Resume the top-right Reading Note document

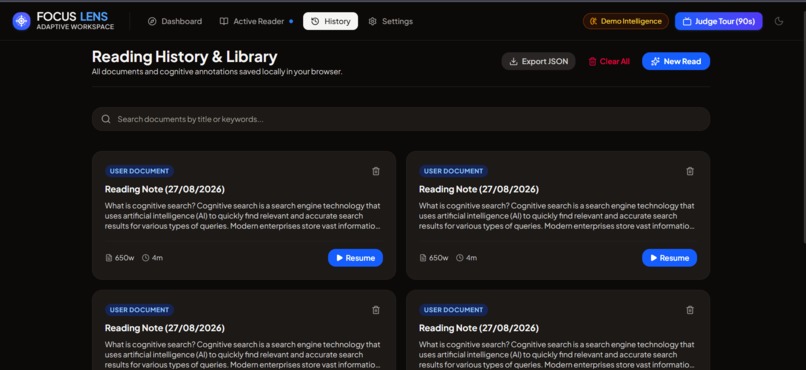[x=669, y=258]
